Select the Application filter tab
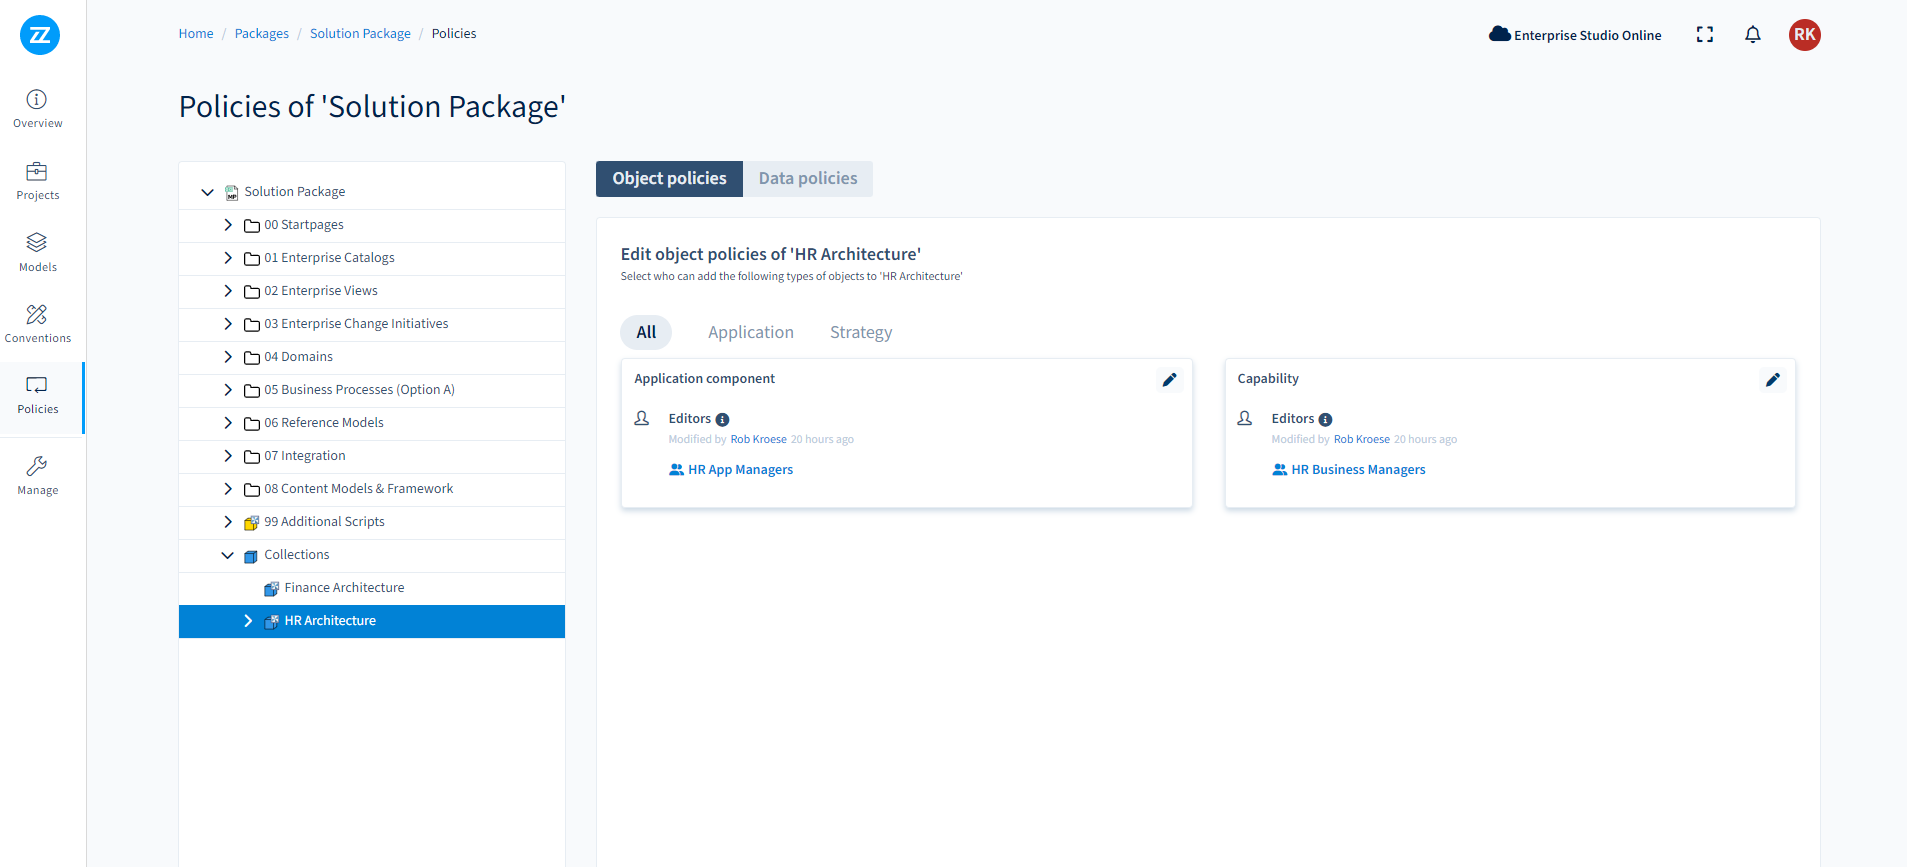 tap(751, 332)
